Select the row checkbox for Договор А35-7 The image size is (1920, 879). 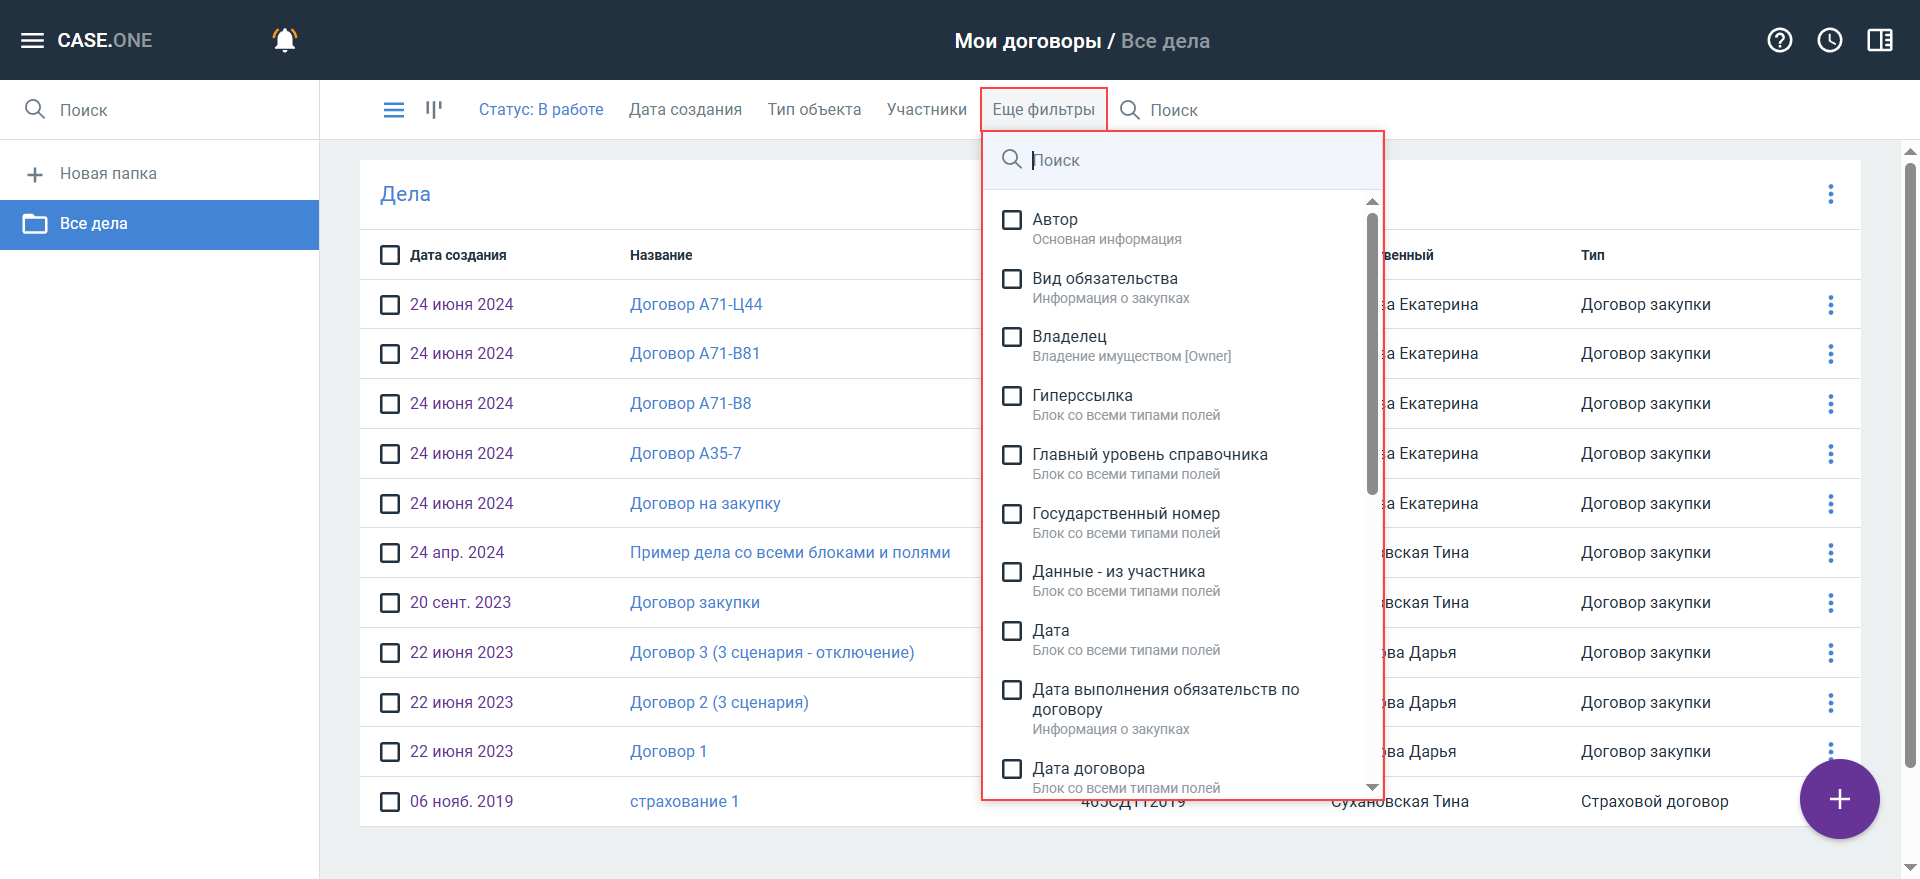click(390, 454)
